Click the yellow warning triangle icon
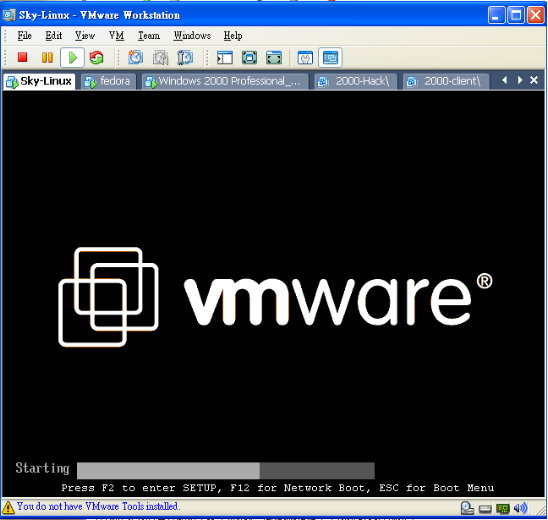The image size is (548, 520). coord(8,507)
